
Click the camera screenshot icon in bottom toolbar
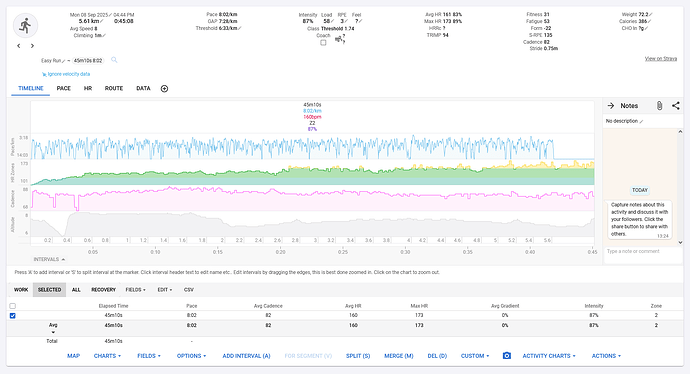point(506,356)
